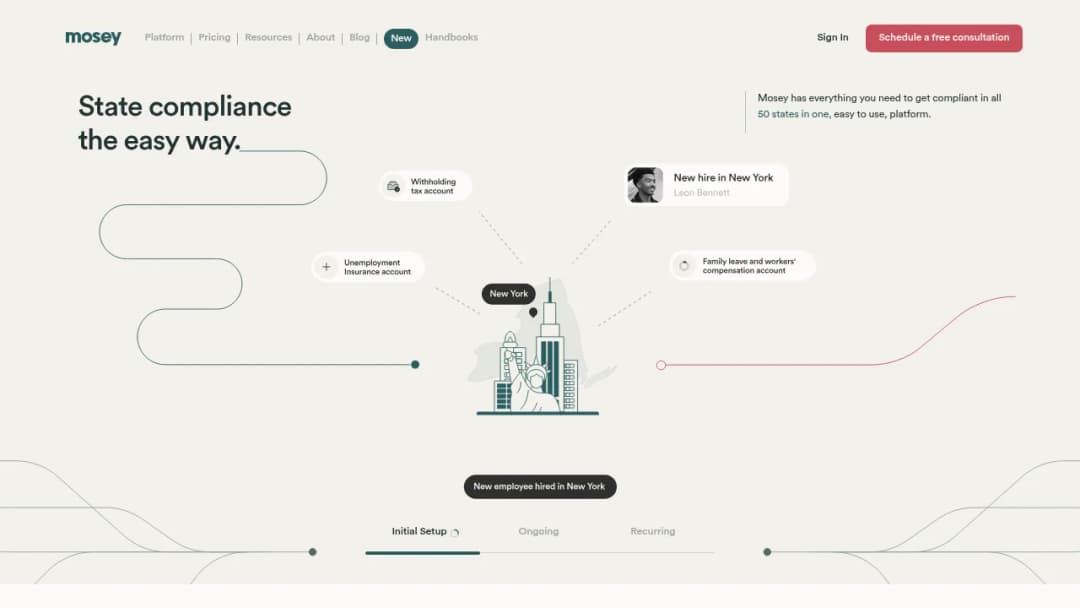Screen dimensions: 1080x608
Task: Click the plus icon beside Unemployment insurance account
Action: [326, 267]
